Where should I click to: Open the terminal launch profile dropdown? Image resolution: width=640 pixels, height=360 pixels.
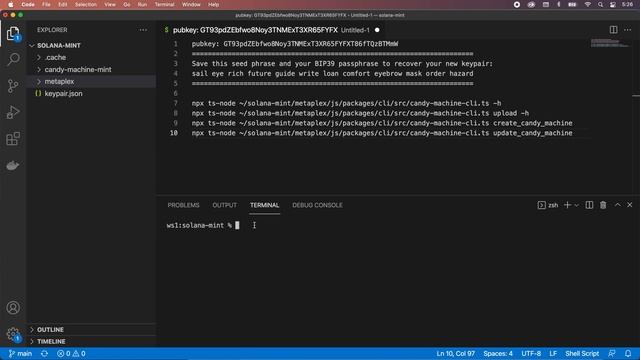576,205
